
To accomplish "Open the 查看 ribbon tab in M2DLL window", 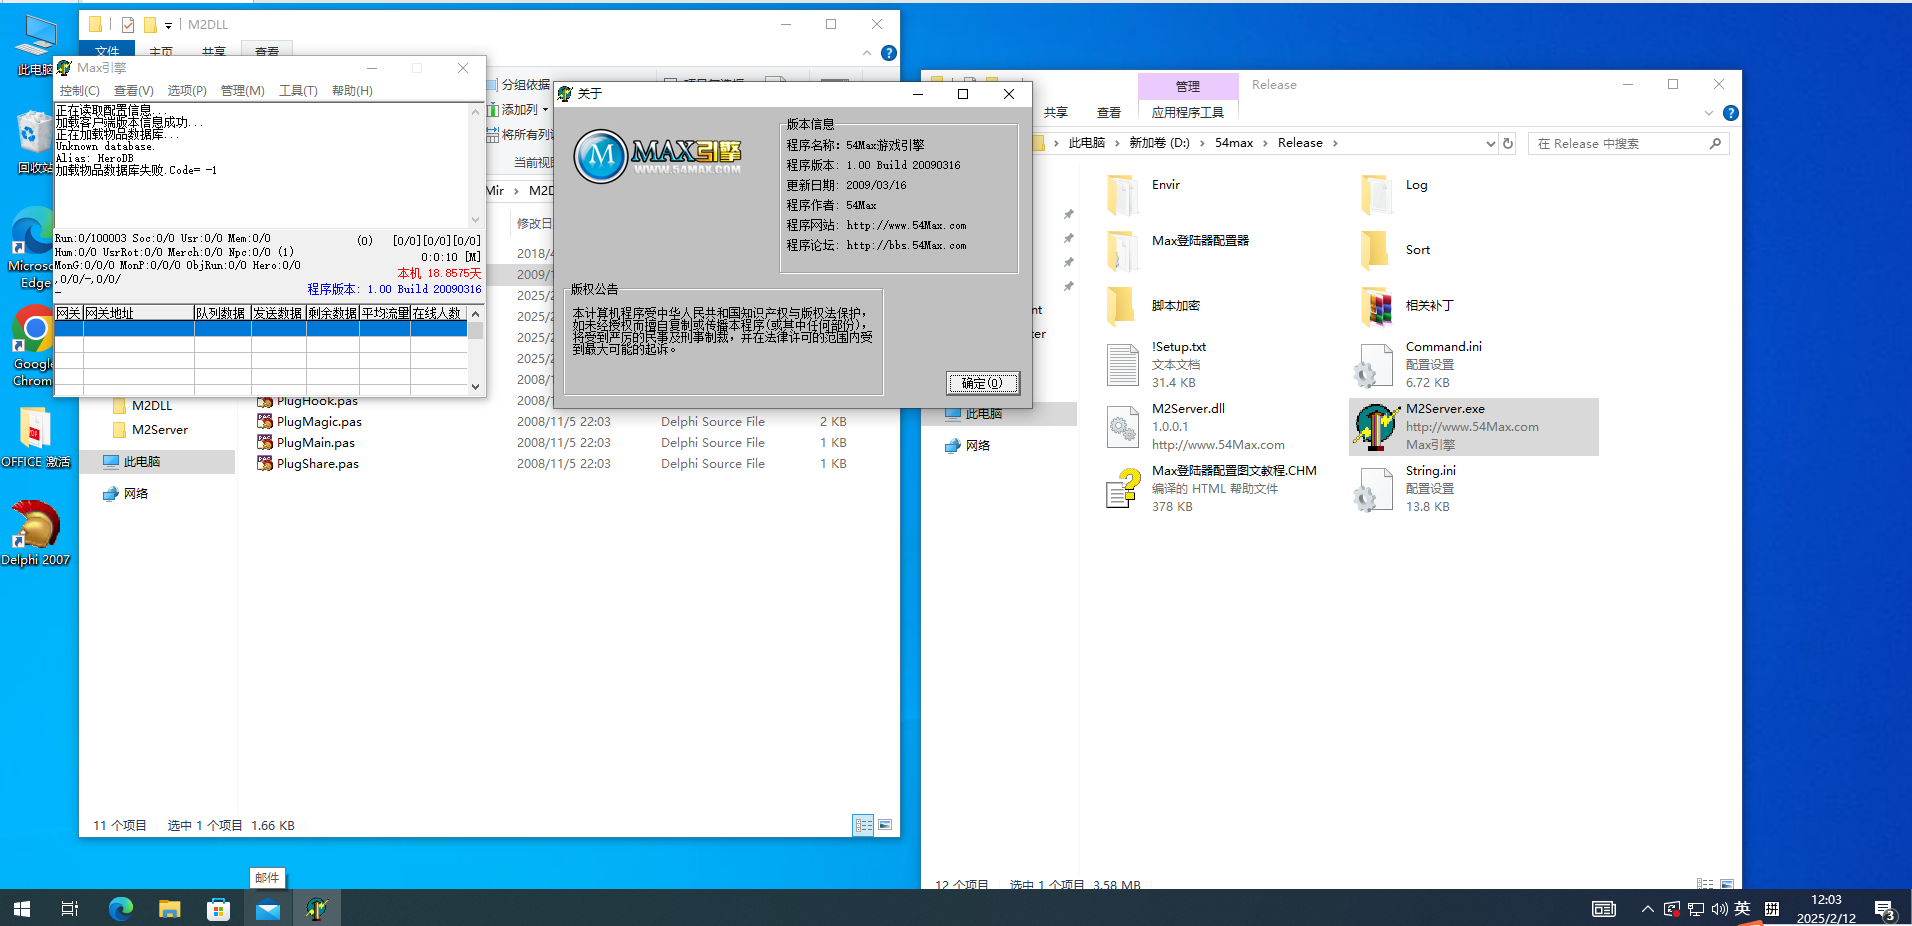I will [267, 51].
